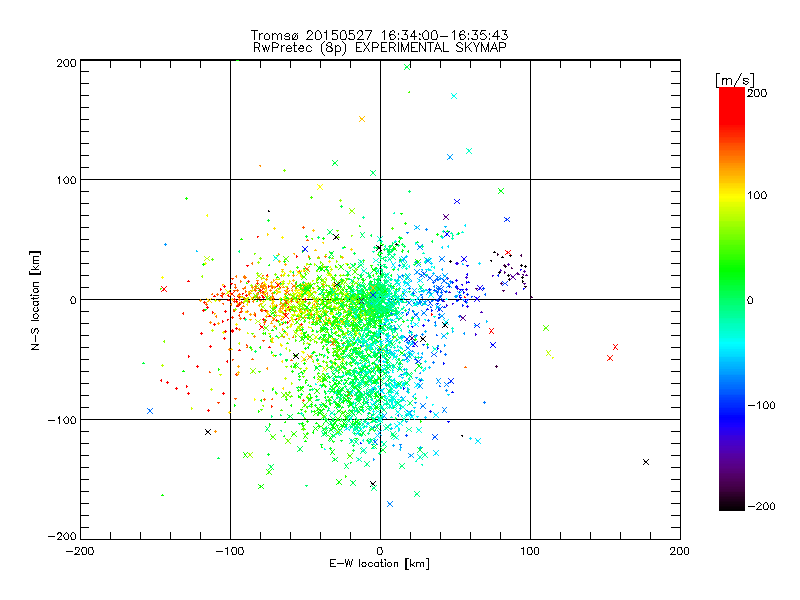Click the colorbar label '-200' at bottom
This screenshot has width=800, height=600.
pos(761,506)
